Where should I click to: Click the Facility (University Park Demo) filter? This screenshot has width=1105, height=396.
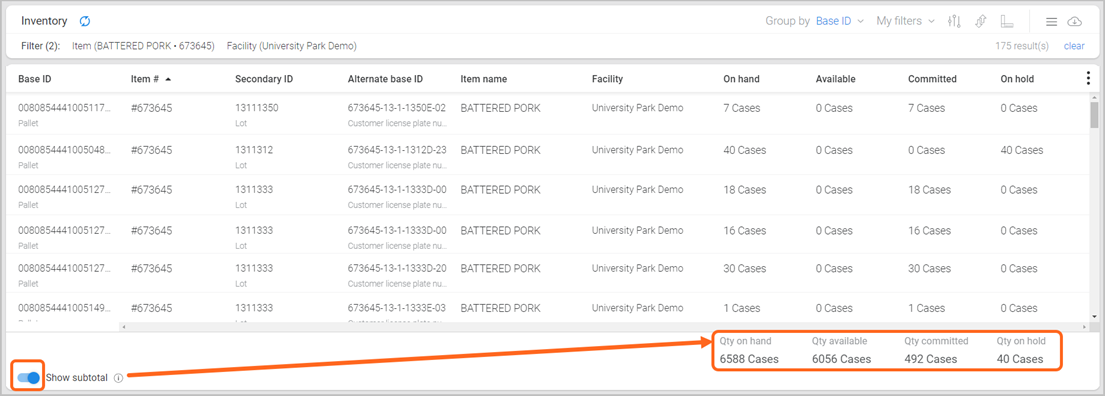click(x=292, y=47)
